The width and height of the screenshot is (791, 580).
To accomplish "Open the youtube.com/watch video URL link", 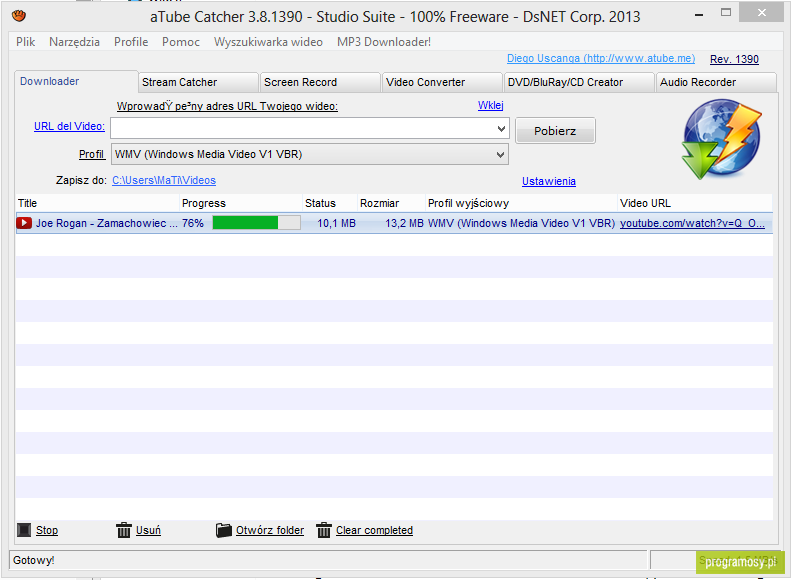I will coord(692,223).
